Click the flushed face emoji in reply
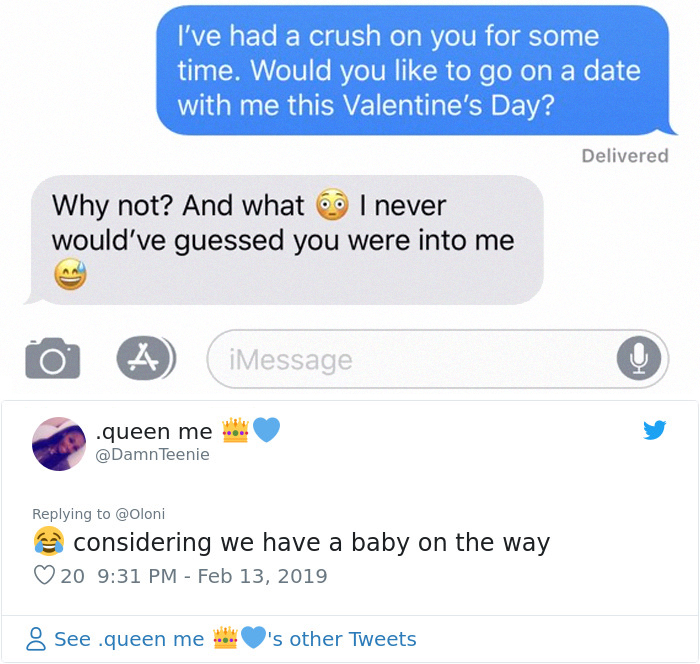The height and width of the screenshot is (664, 700). 331,205
